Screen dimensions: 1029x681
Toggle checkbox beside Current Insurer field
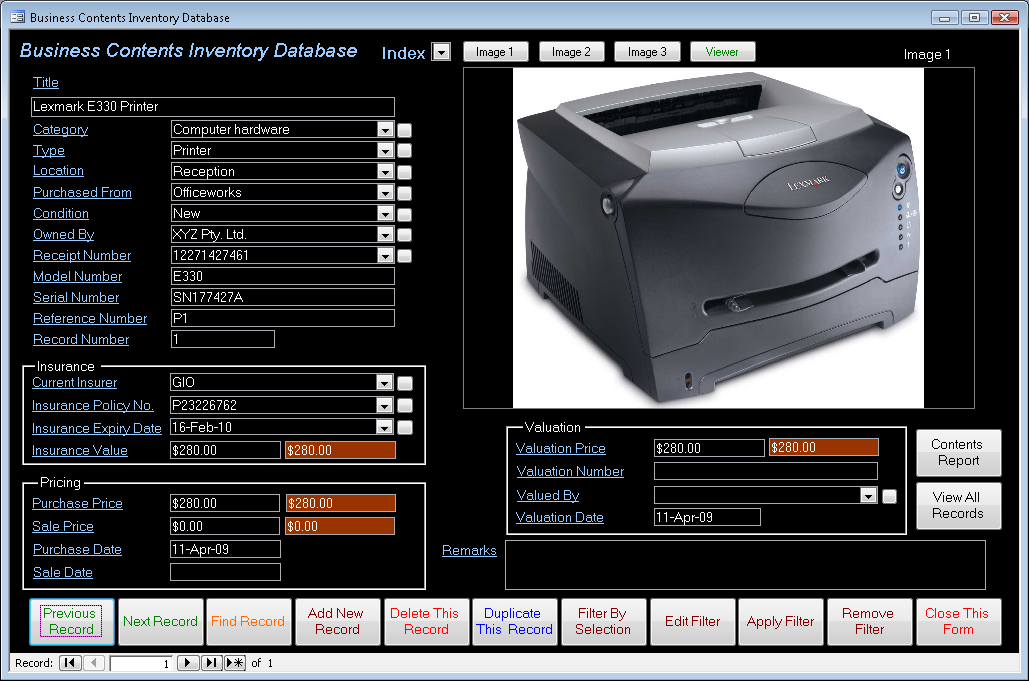click(405, 383)
